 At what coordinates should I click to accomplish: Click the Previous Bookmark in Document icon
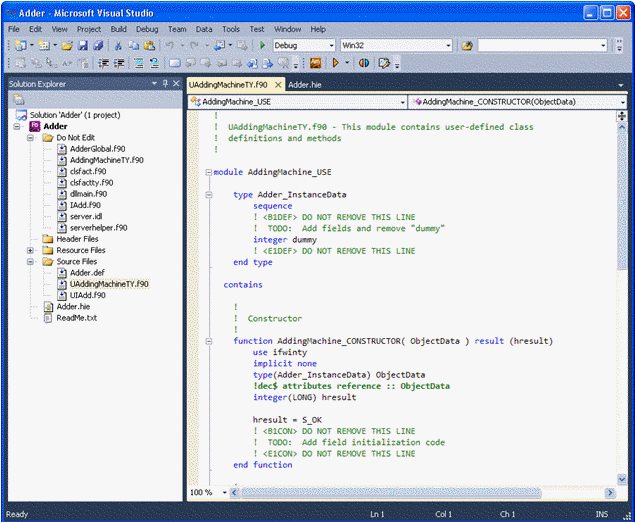[252, 63]
